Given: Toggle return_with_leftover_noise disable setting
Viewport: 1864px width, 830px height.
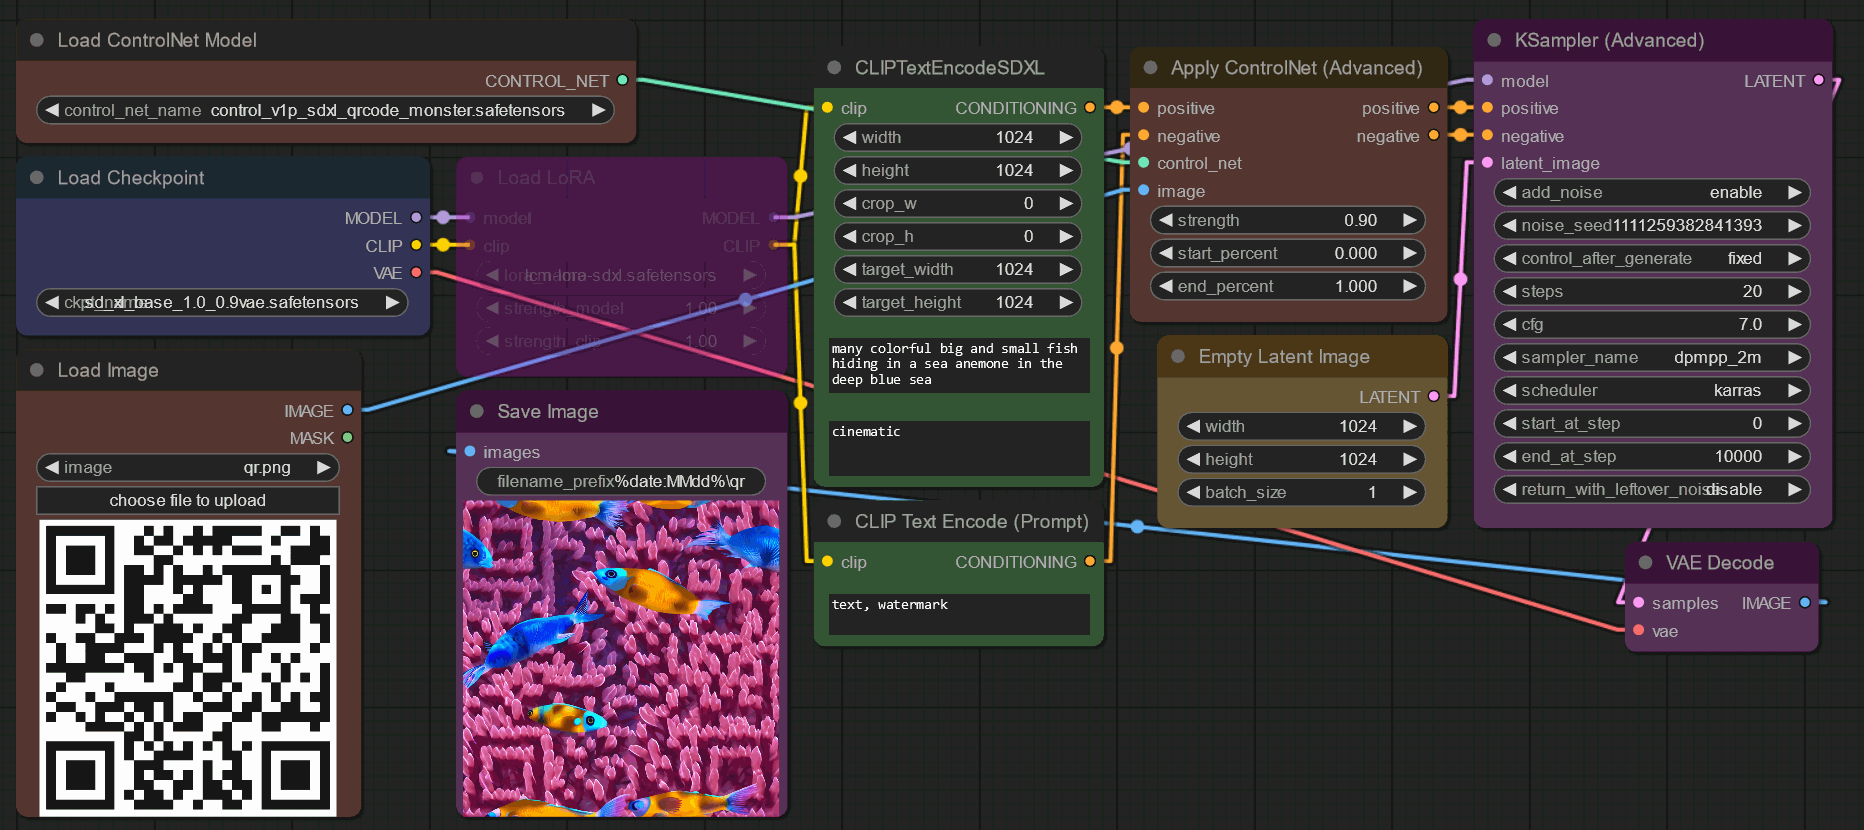Looking at the screenshot, I should (x=1652, y=489).
